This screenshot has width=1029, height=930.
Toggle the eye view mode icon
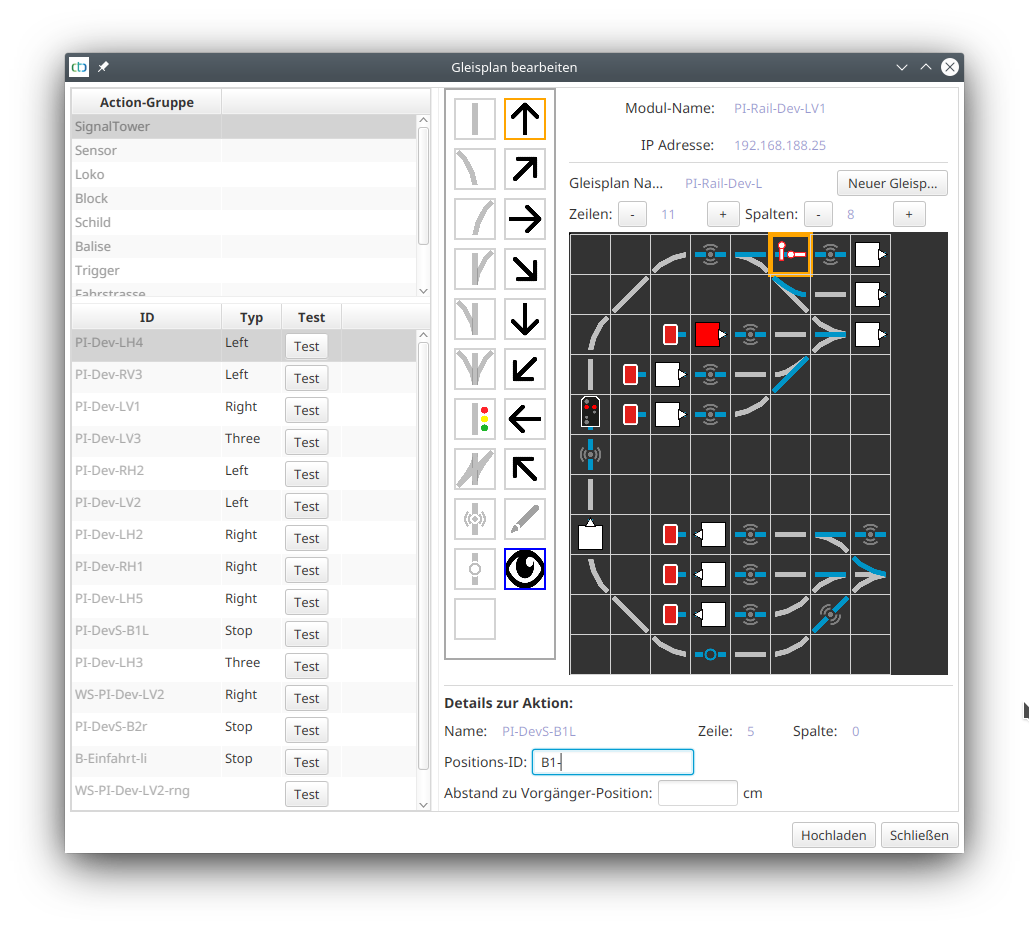(525, 569)
